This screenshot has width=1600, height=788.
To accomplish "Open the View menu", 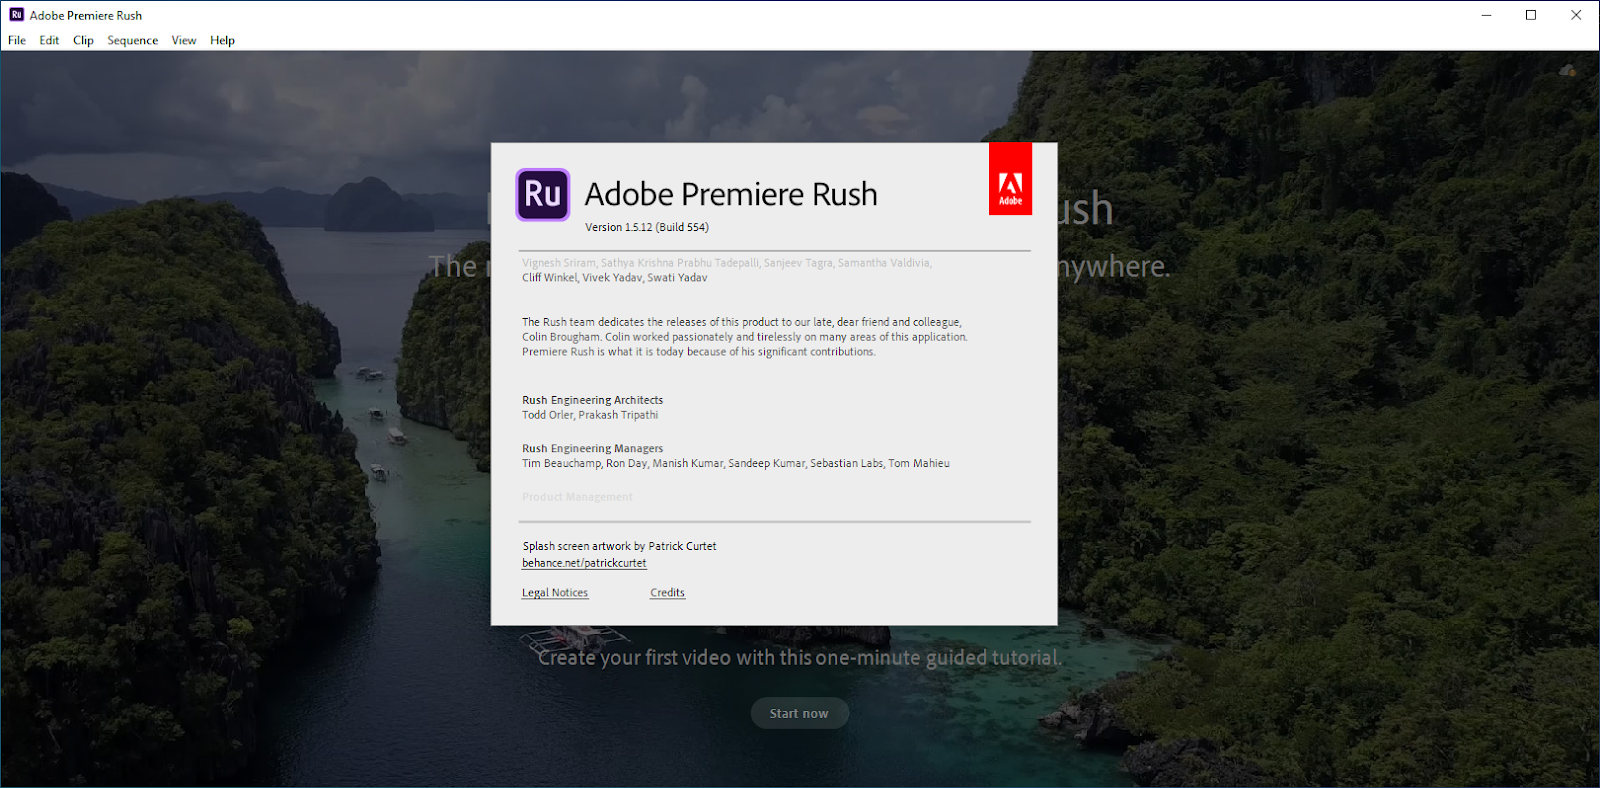I will (184, 40).
